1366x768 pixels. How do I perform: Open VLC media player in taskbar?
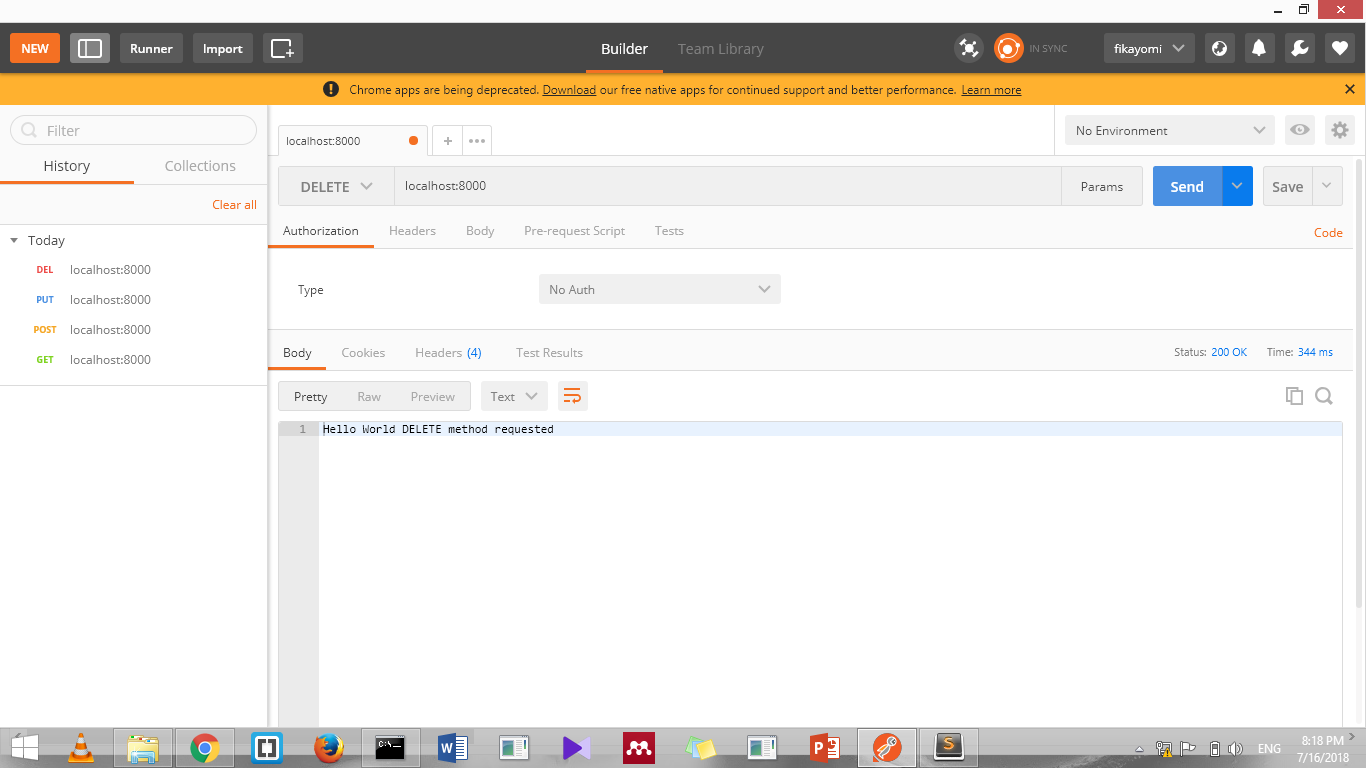[x=81, y=747]
